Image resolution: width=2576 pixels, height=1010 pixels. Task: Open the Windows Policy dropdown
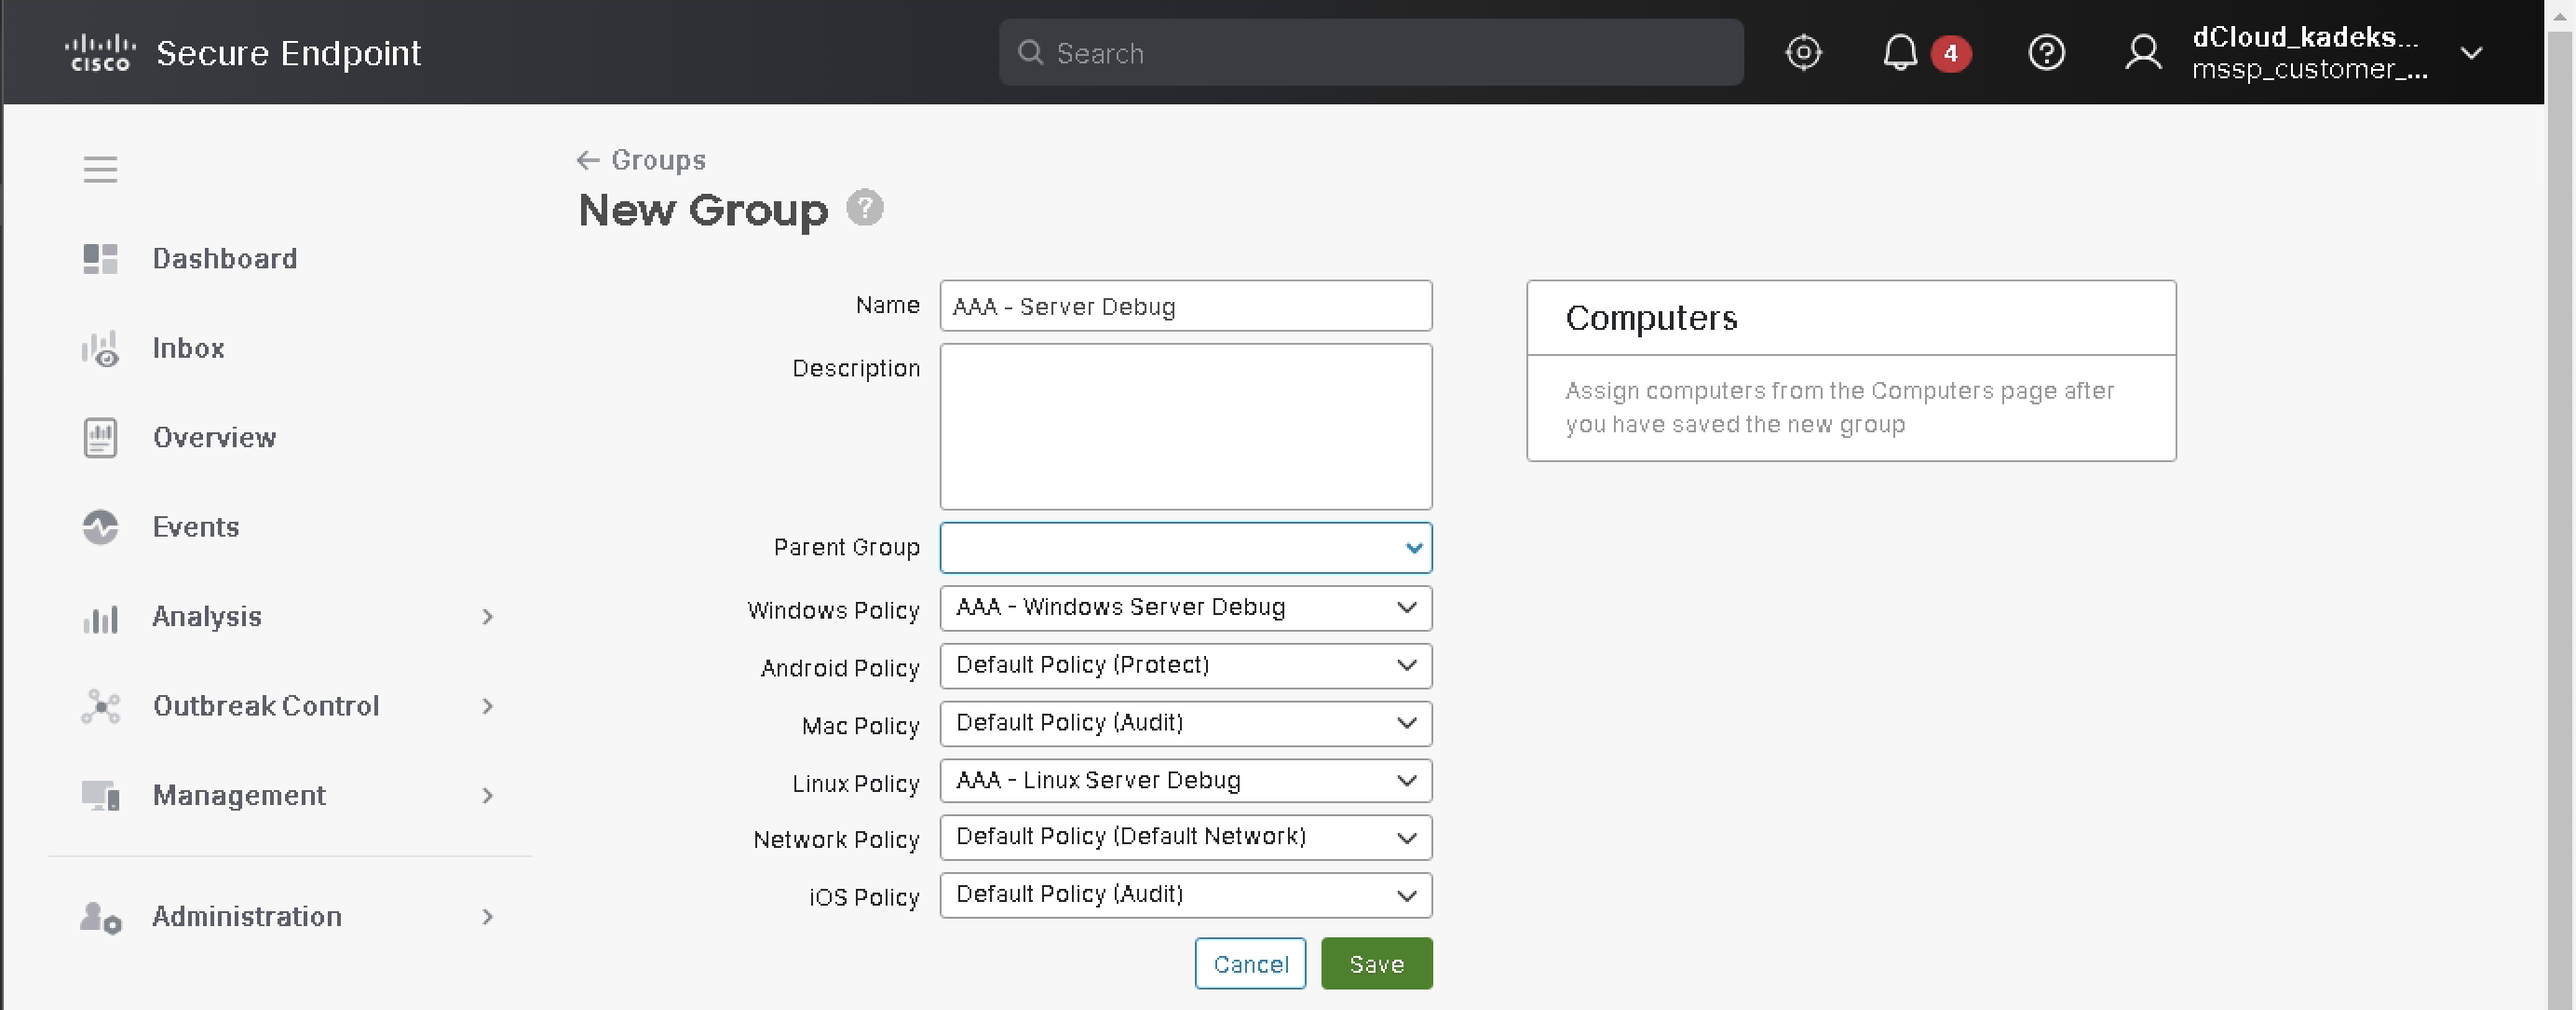(x=1185, y=608)
